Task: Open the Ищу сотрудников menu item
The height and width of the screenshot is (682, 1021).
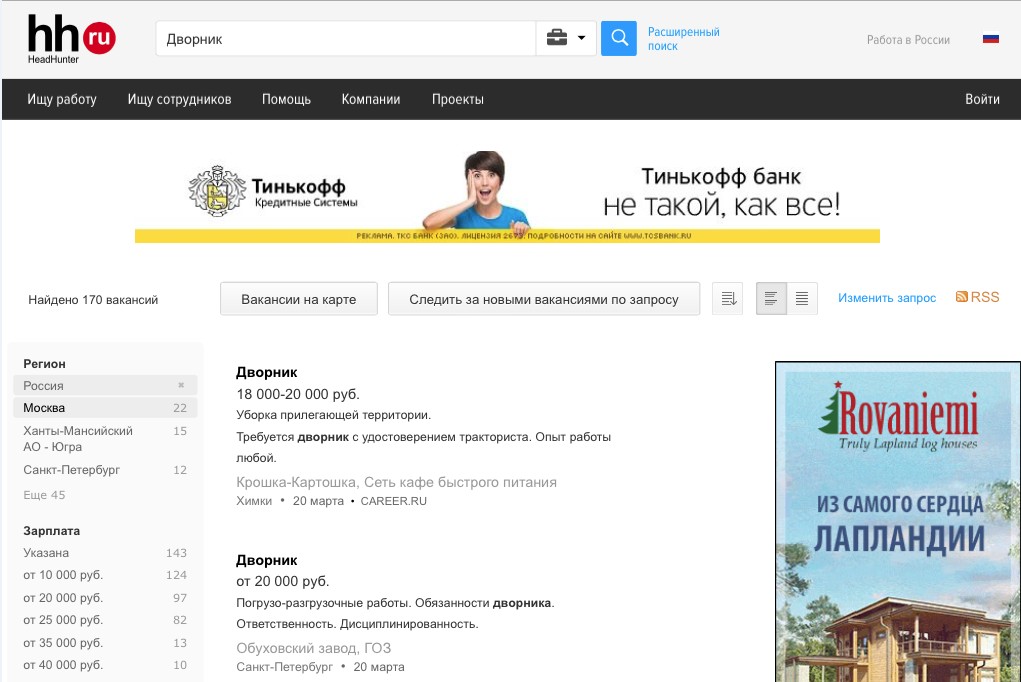Action: click(x=179, y=99)
